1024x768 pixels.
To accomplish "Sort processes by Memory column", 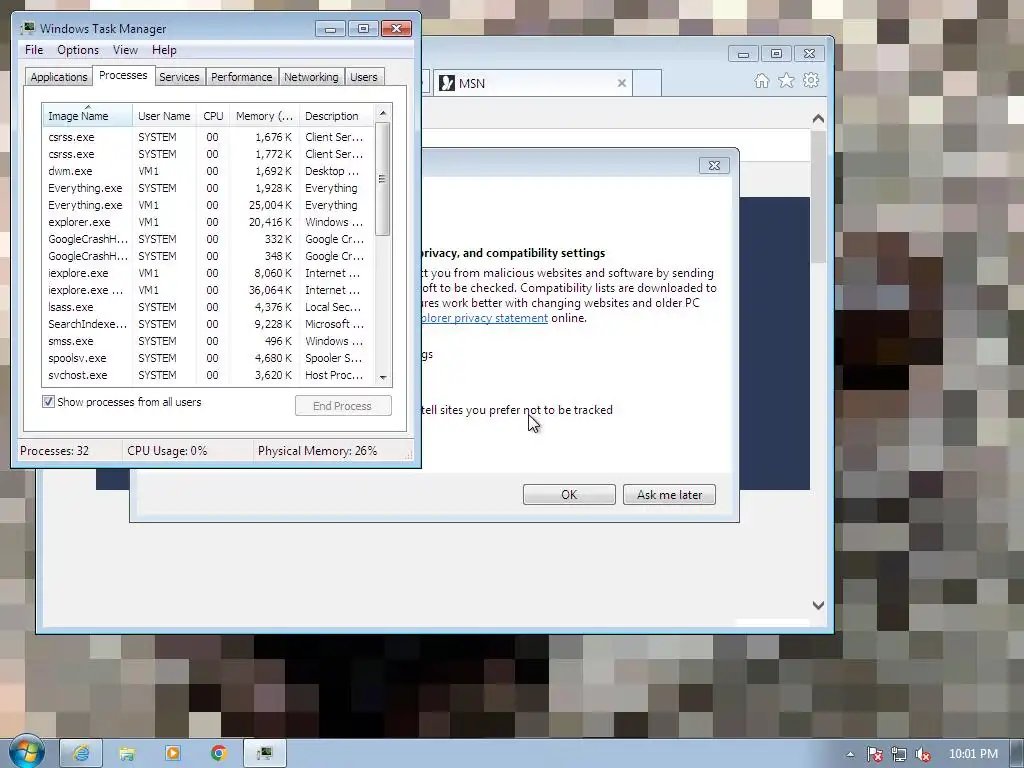I will coord(264,116).
